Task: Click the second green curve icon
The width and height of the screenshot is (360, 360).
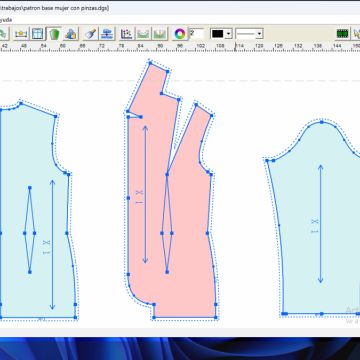Action: pyautogui.click(x=160, y=34)
